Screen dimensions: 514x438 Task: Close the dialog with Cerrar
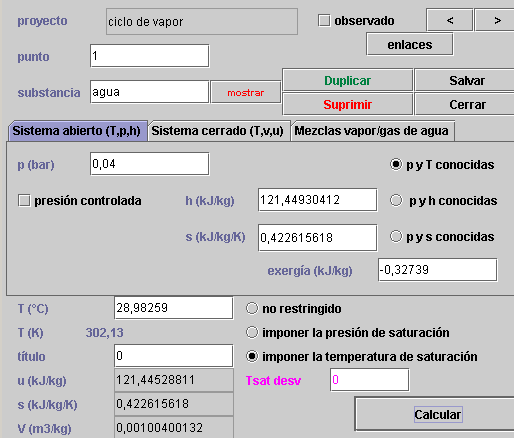tap(465, 105)
